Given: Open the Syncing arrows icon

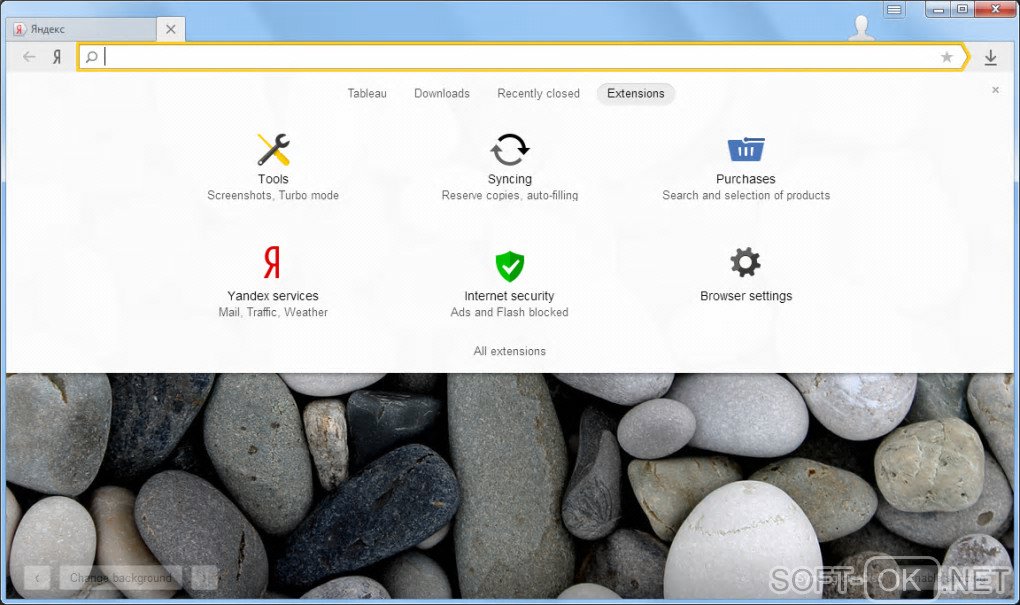Looking at the screenshot, I should 509,150.
